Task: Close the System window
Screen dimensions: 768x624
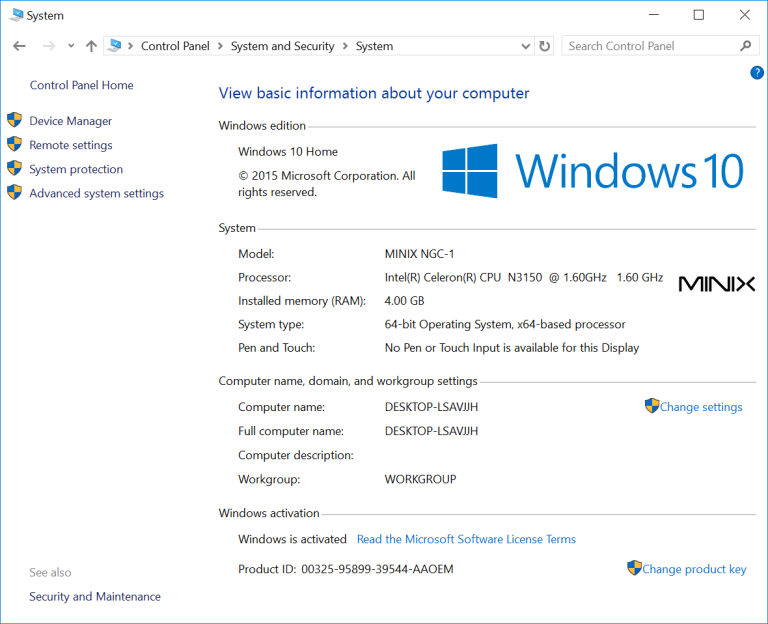Action: tap(744, 15)
